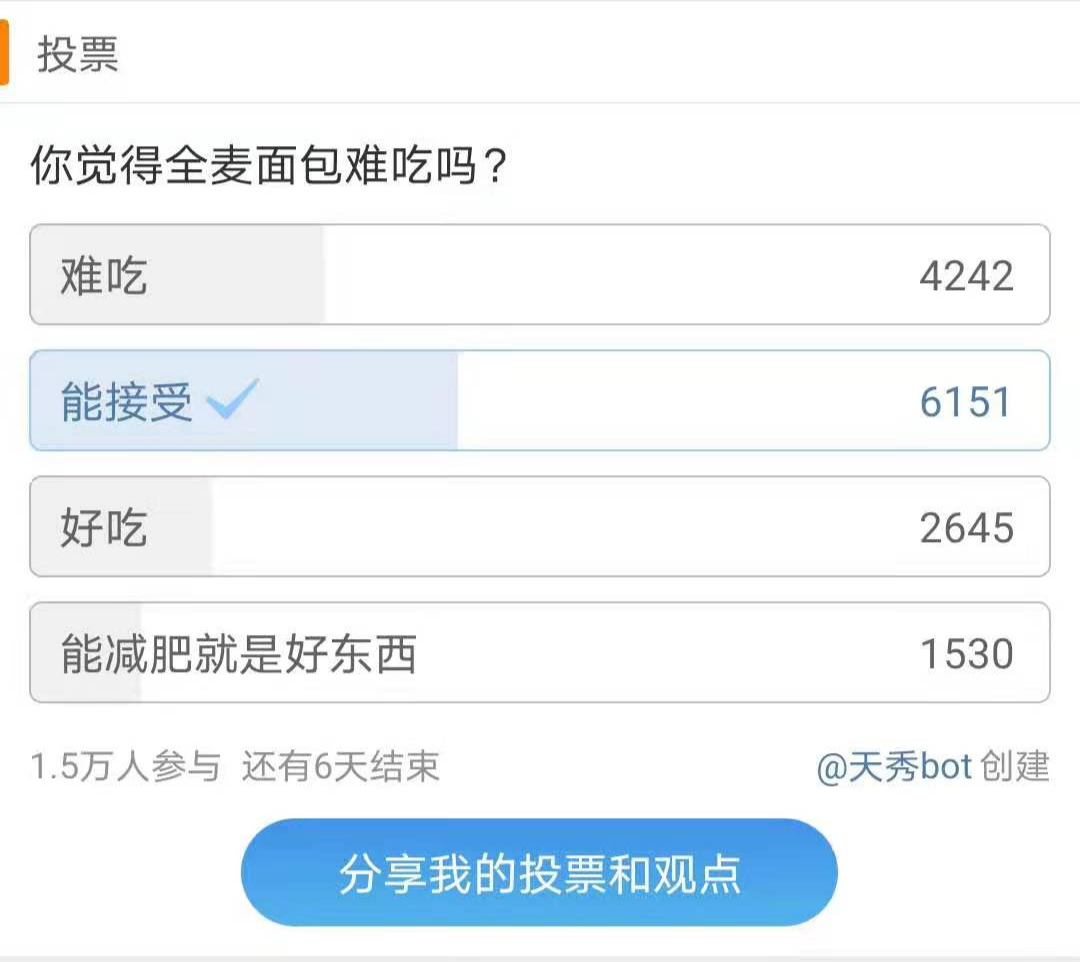Click the gray progress fill of 好吃

(x=180, y=527)
